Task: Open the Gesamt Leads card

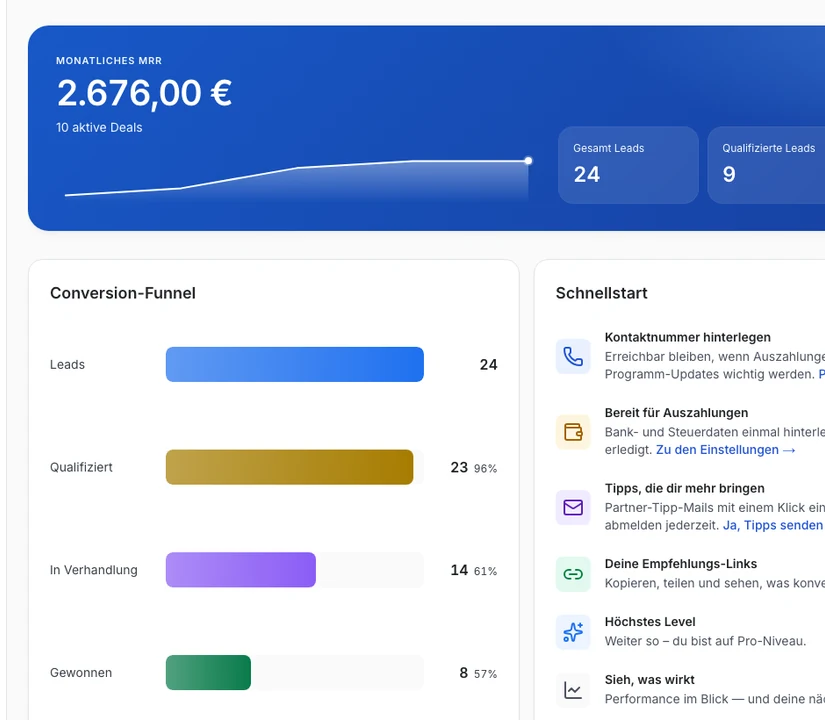Action: tap(628, 165)
